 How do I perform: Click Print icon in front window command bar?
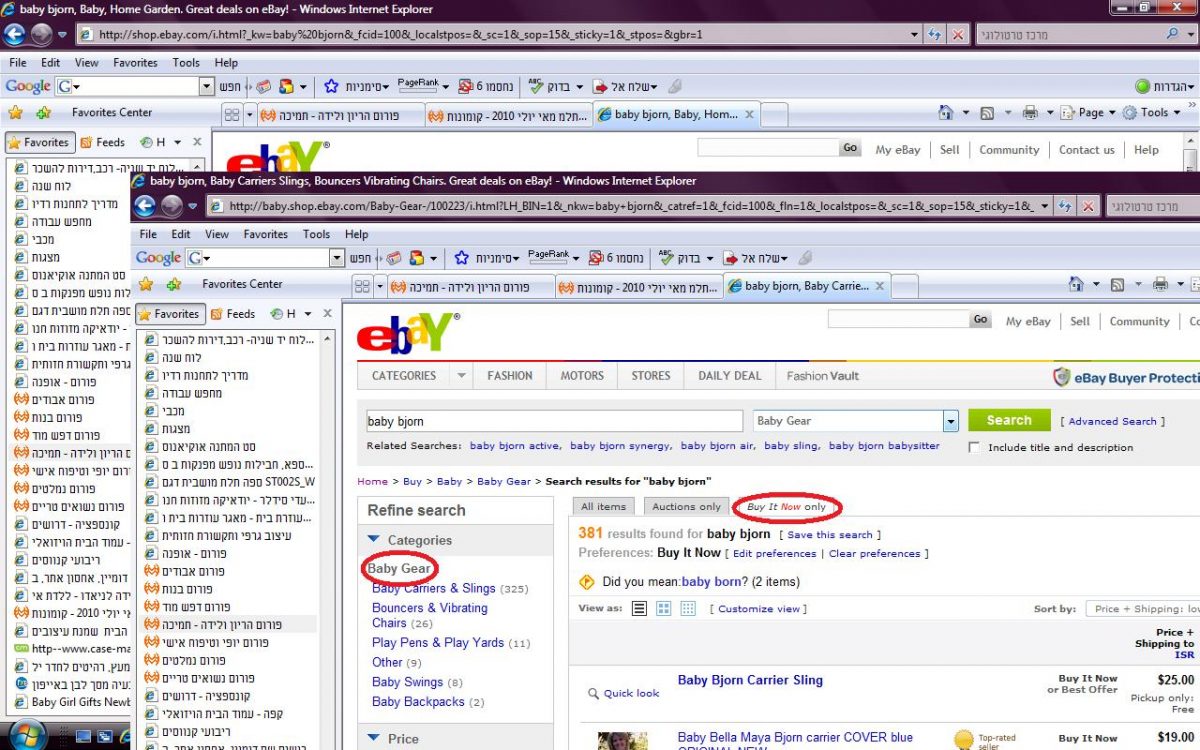[x=1160, y=285]
